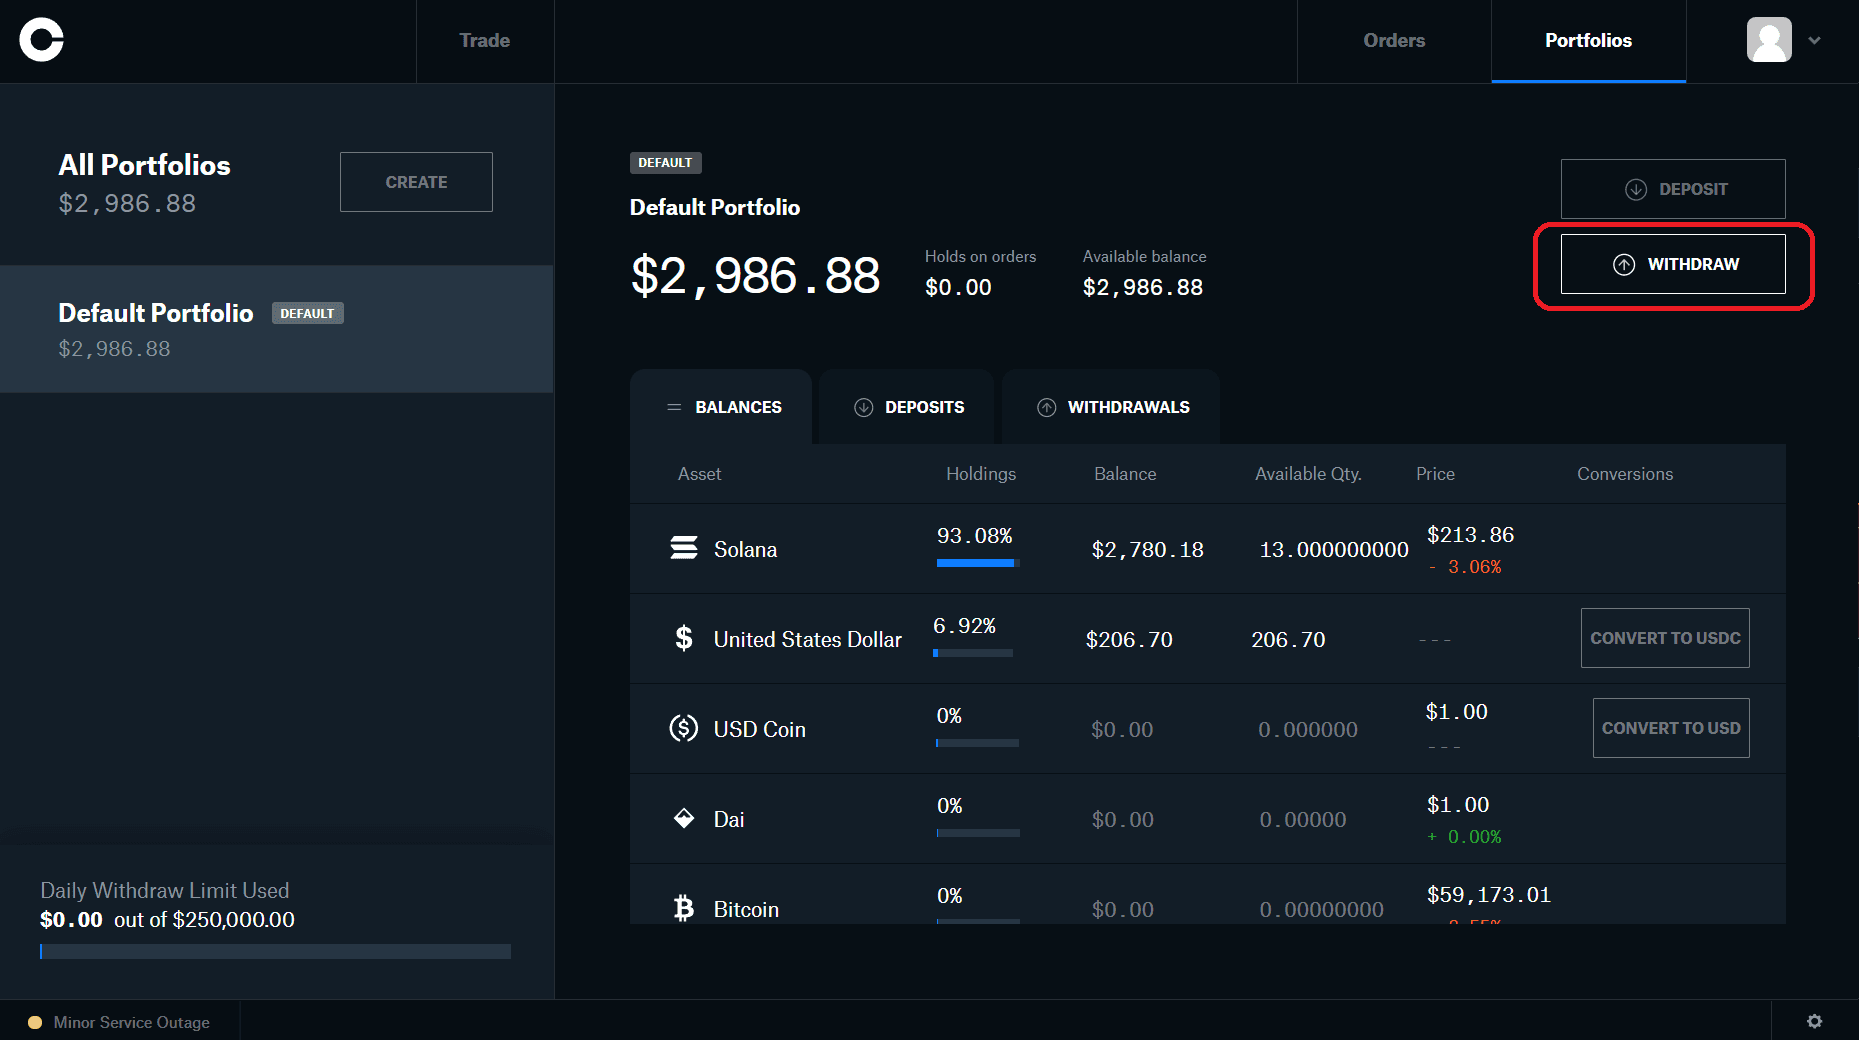Click the Solana asset icon
The image size is (1859, 1040).
[x=684, y=548]
